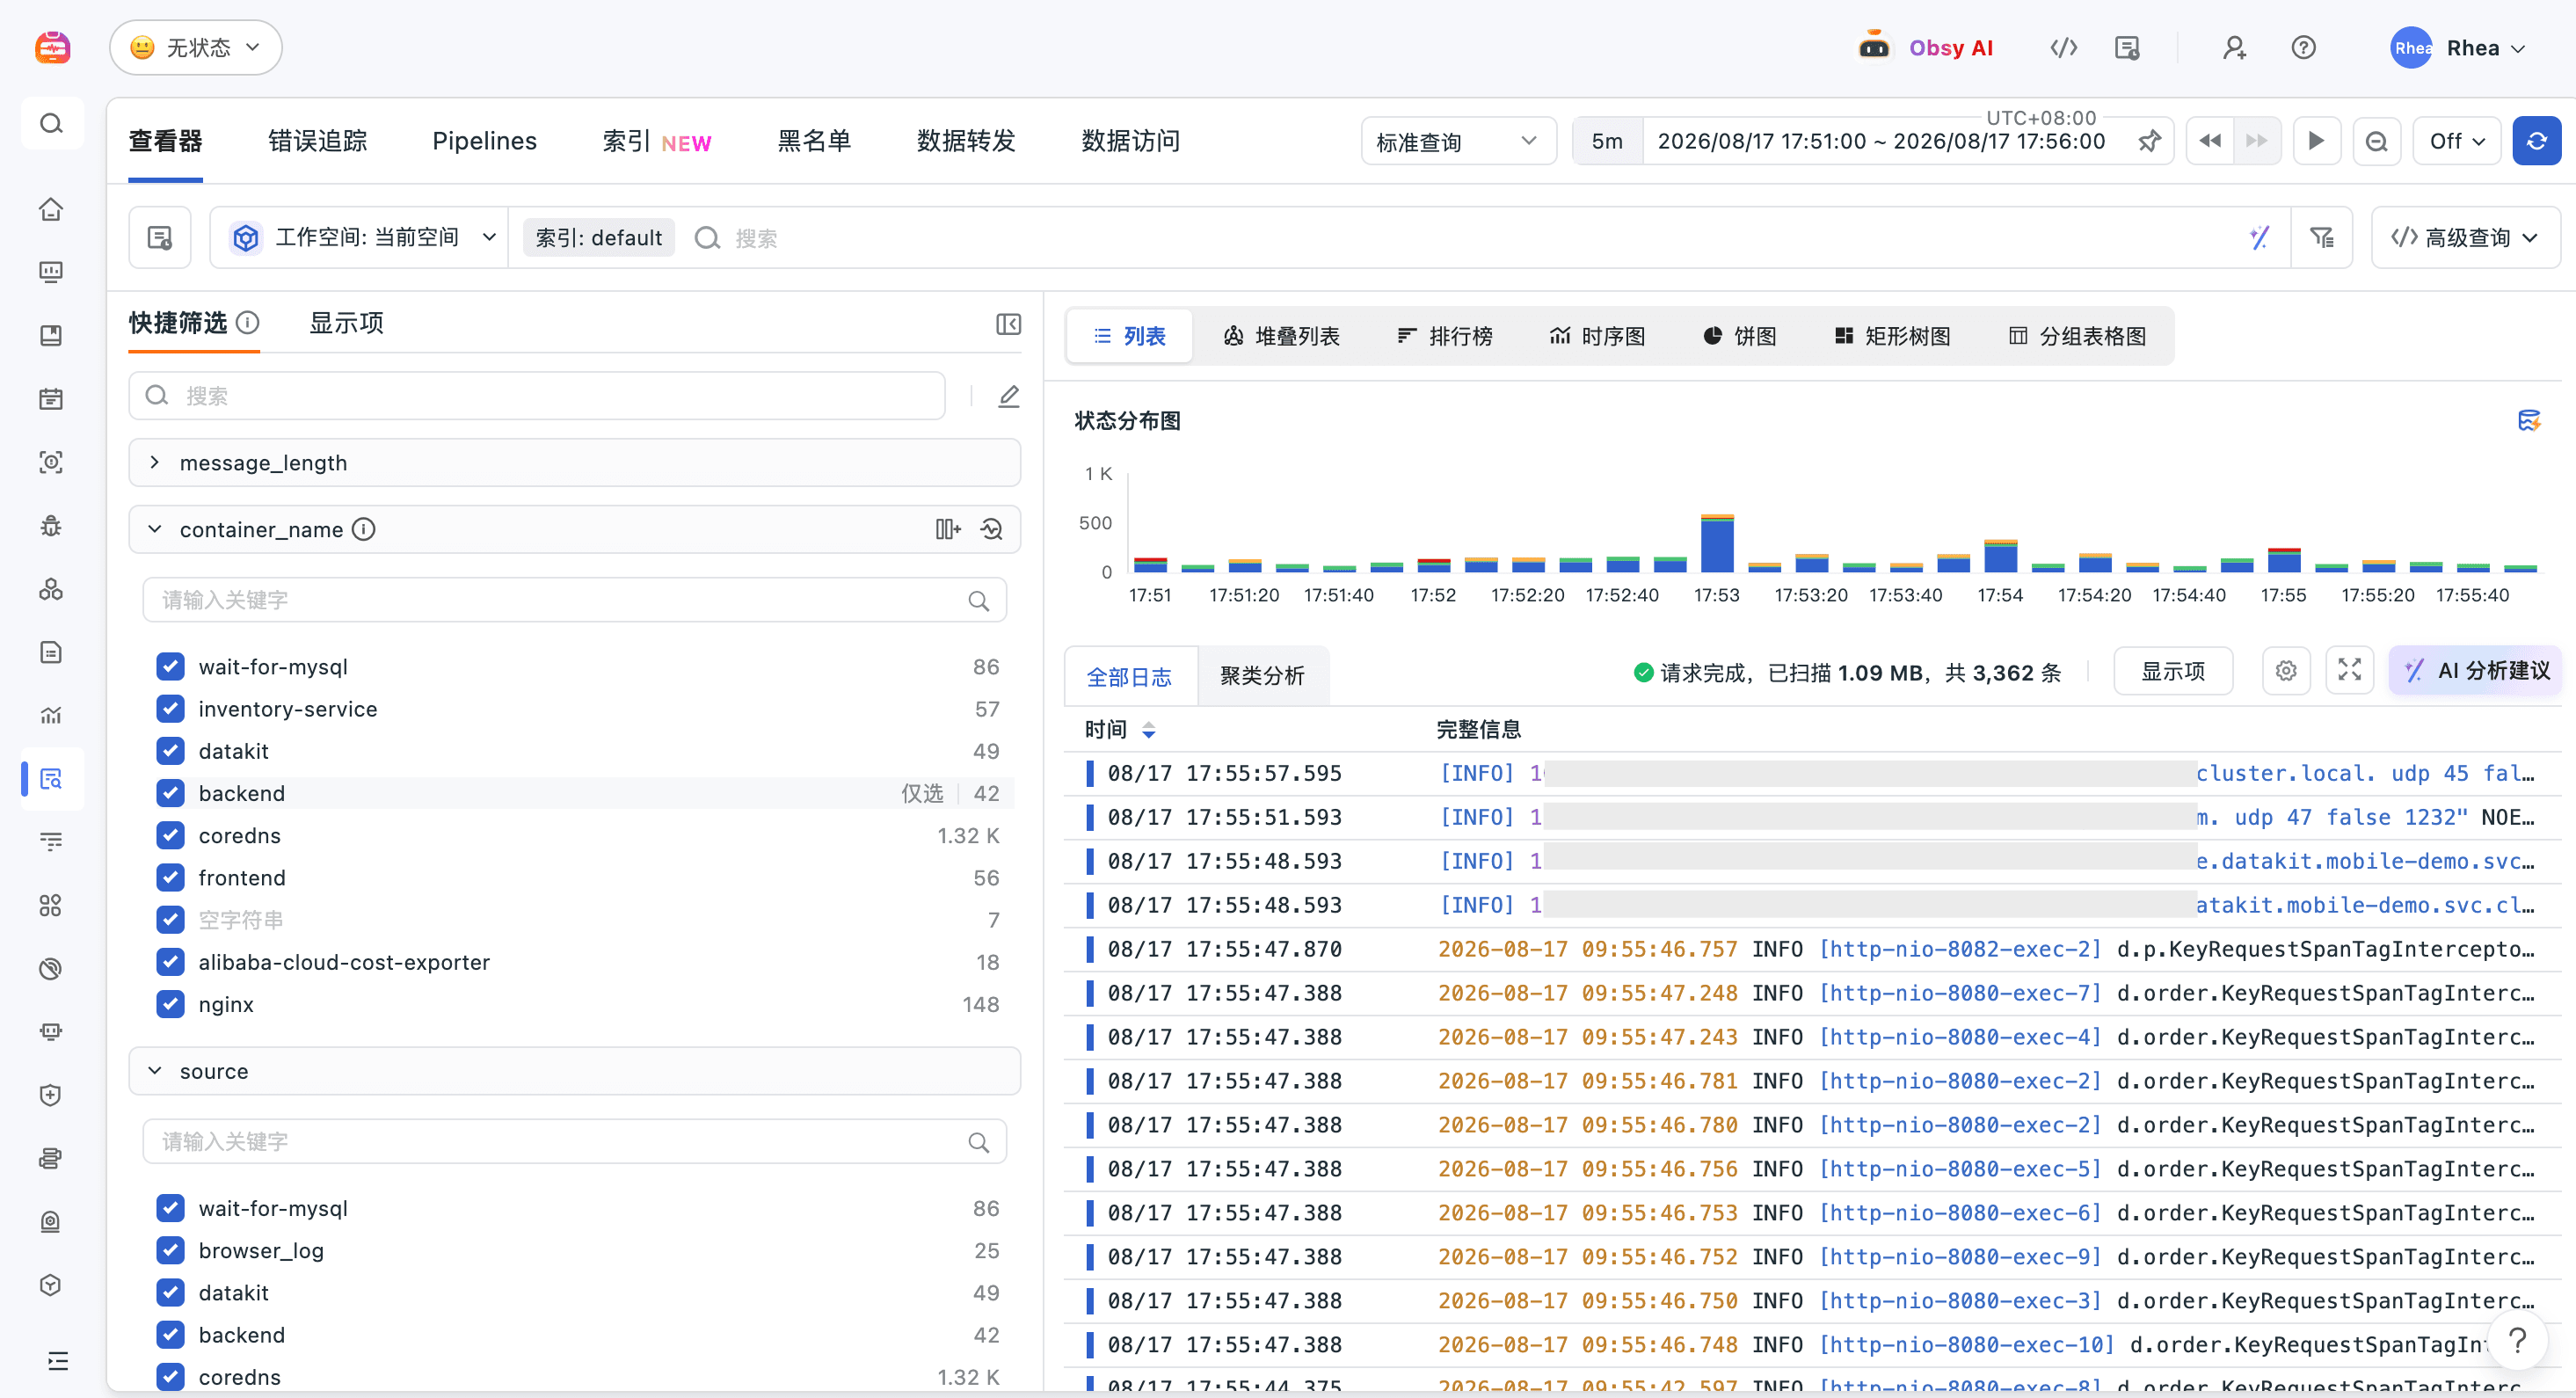Click the invite user icon
This screenshot has width=2576, height=1398.
click(x=2234, y=47)
